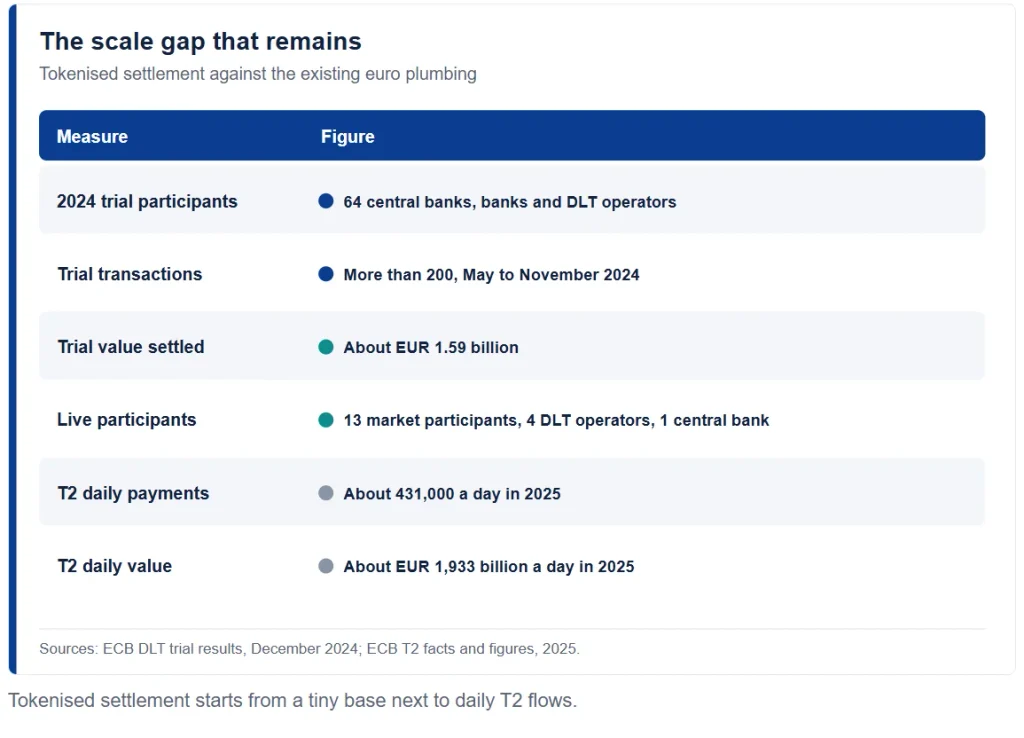Select the grey dot next to 431,000 a day

(x=325, y=493)
